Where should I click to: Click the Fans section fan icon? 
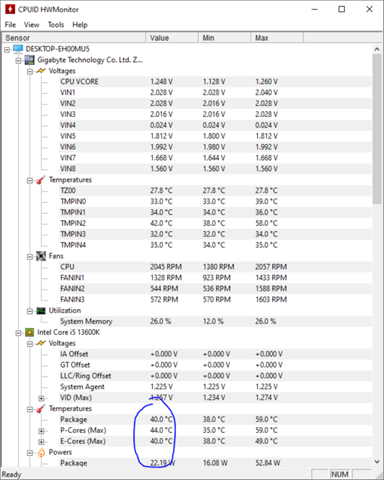coord(41,256)
